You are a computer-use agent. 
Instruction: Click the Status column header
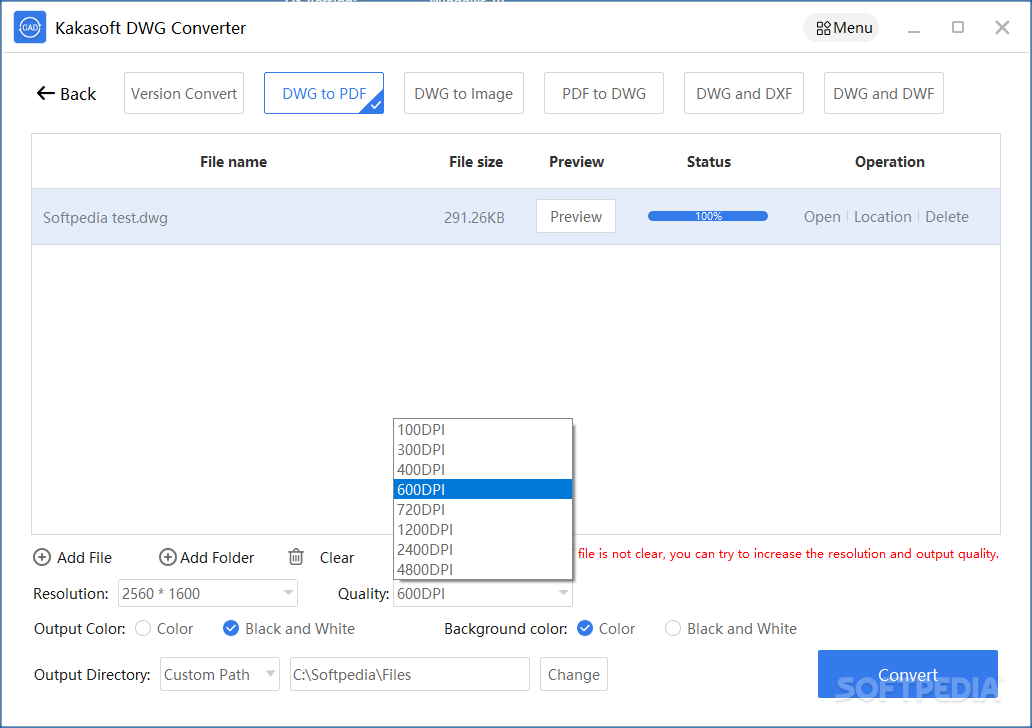click(709, 162)
